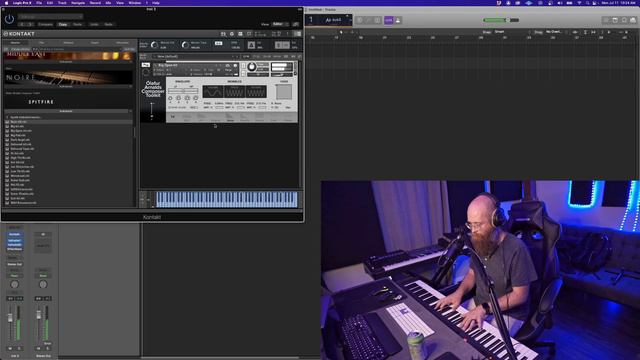Click Spotlight search menu bar icon
640x360 pixels.
click(x=589, y=3)
